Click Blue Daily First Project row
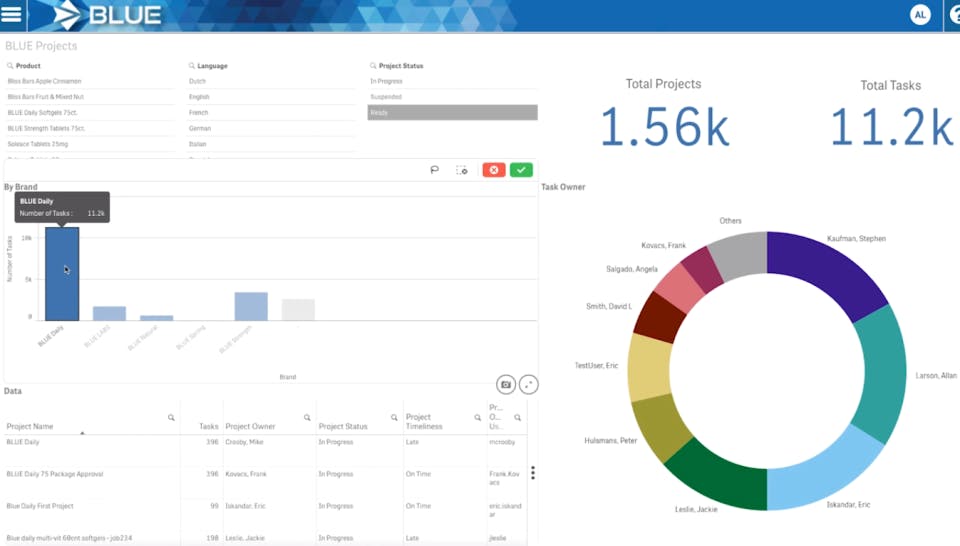The image size is (960, 546). [x=40, y=506]
